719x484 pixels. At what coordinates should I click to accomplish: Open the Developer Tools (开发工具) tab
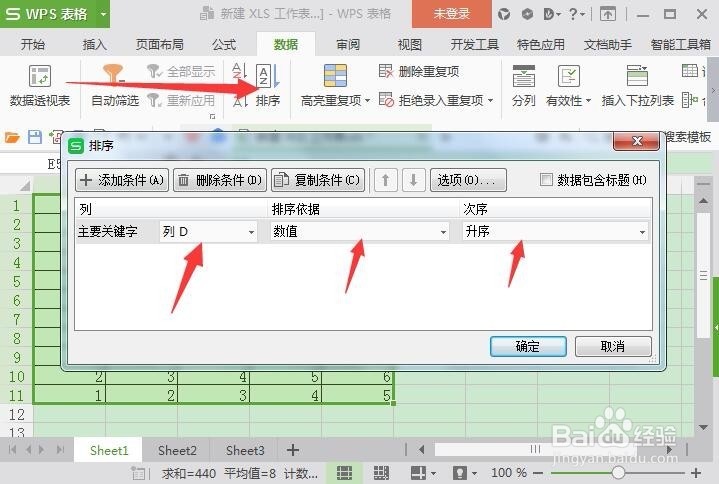click(x=475, y=44)
